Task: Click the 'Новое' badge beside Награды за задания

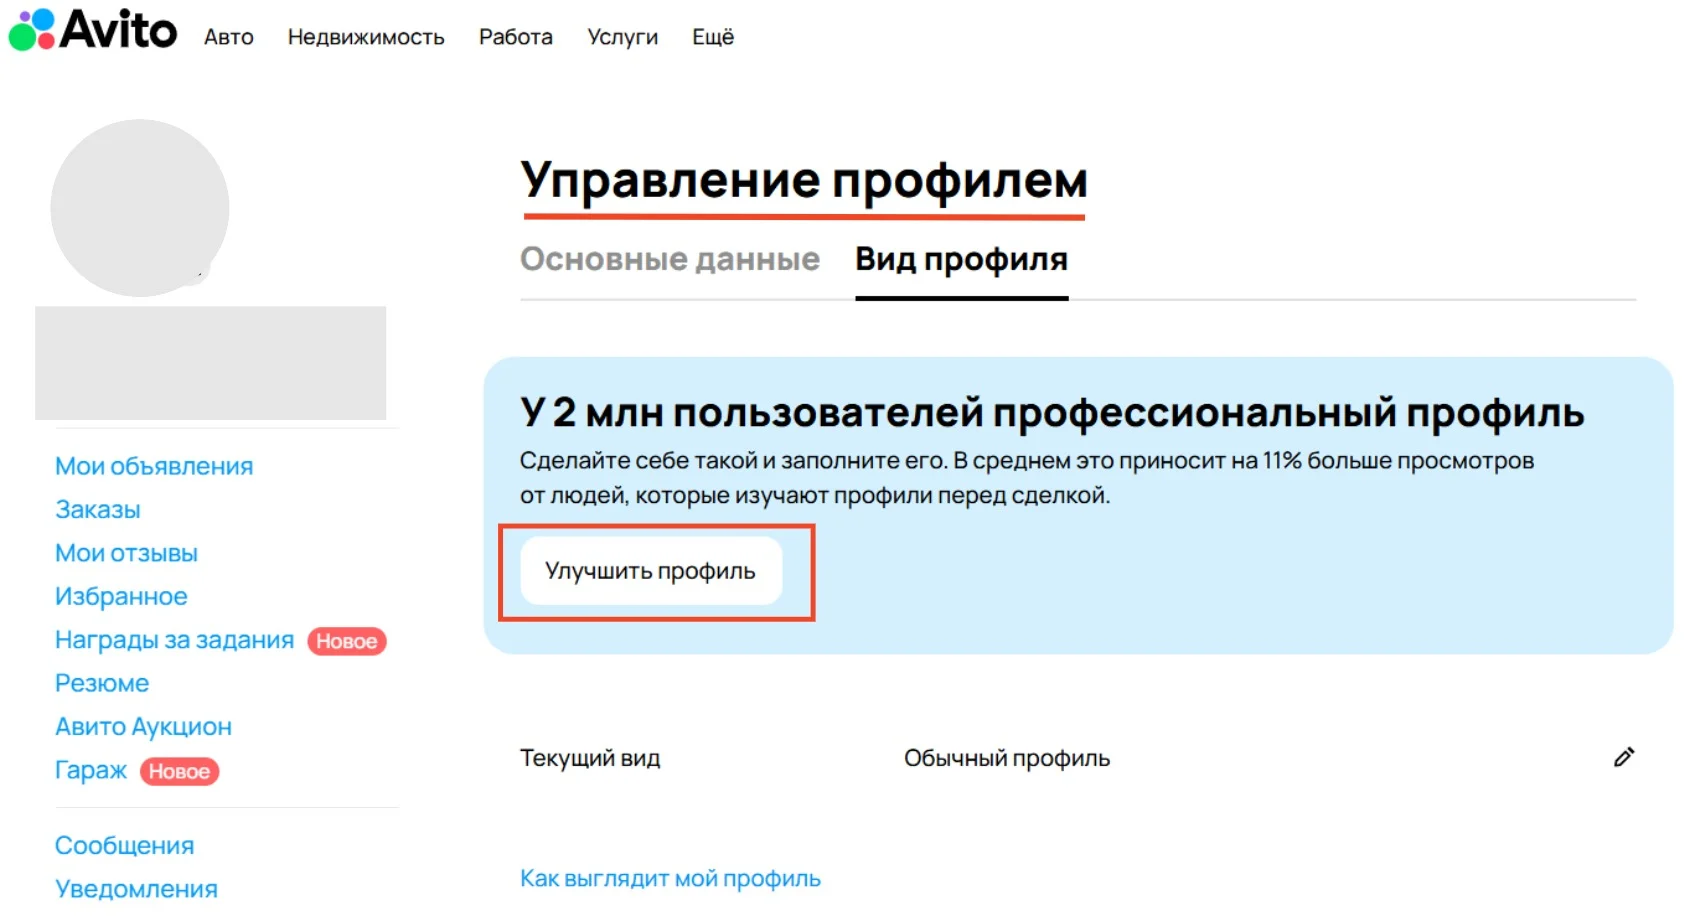Action: [346, 640]
